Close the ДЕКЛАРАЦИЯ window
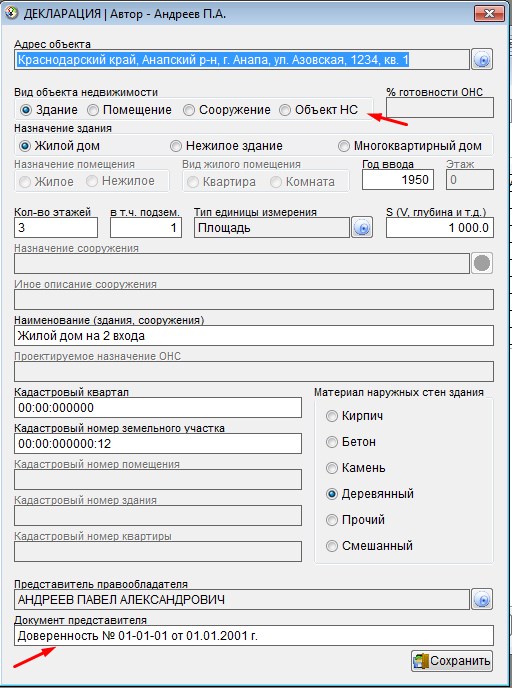 click(x=489, y=14)
